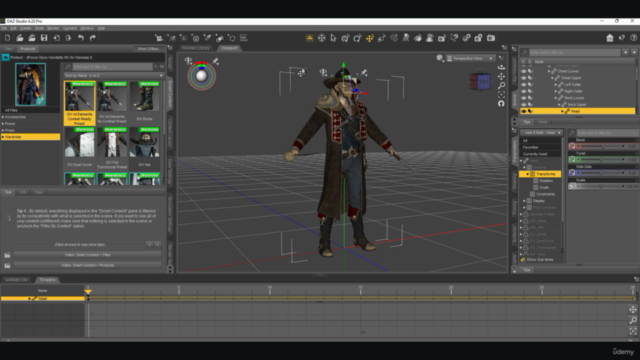The height and width of the screenshot is (360, 640).
Task: Click the highlighted yellow Active Pose tool icon
Action: (309, 38)
